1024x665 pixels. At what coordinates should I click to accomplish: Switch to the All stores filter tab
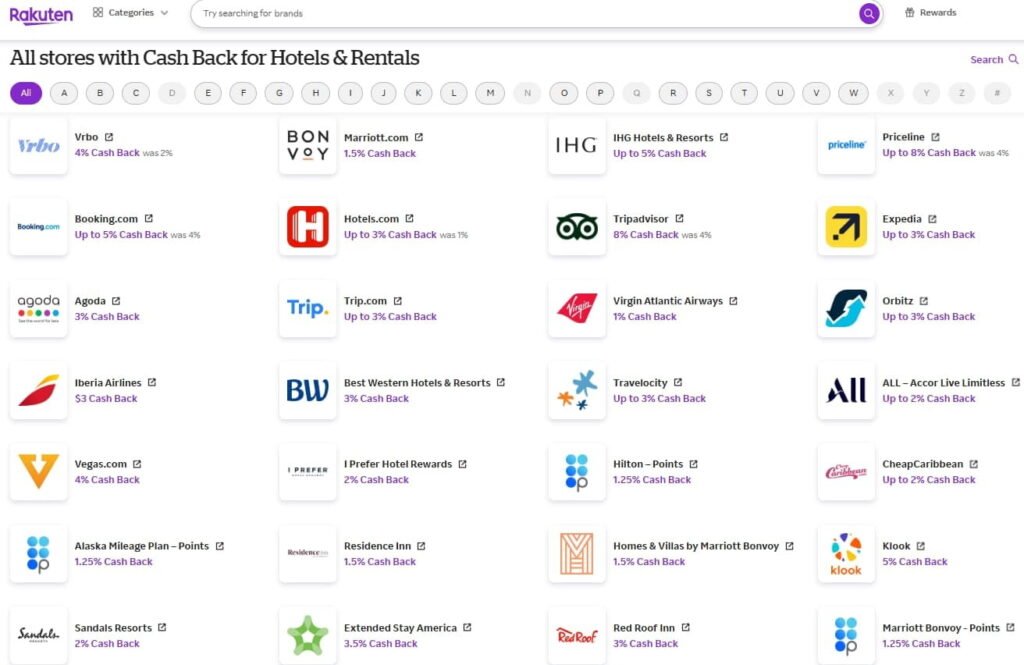(x=27, y=92)
